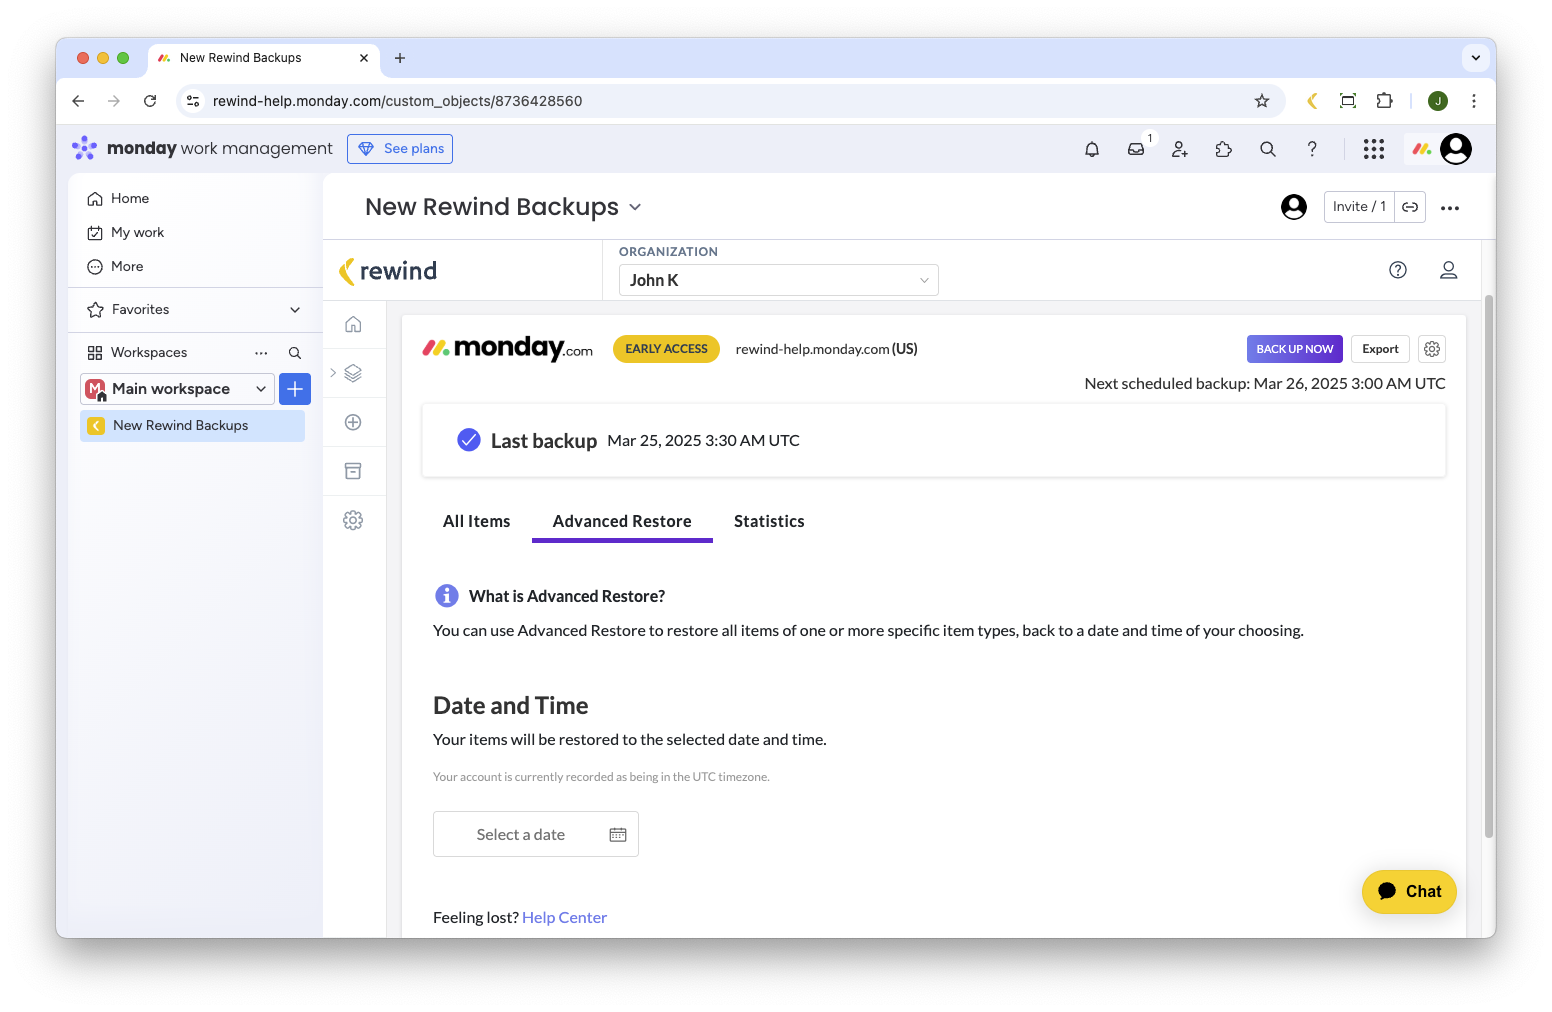The height and width of the screenshot is (1012, 1552).
Task: Click the board owner avatar near Invite
Action: tap(1294, 207)
